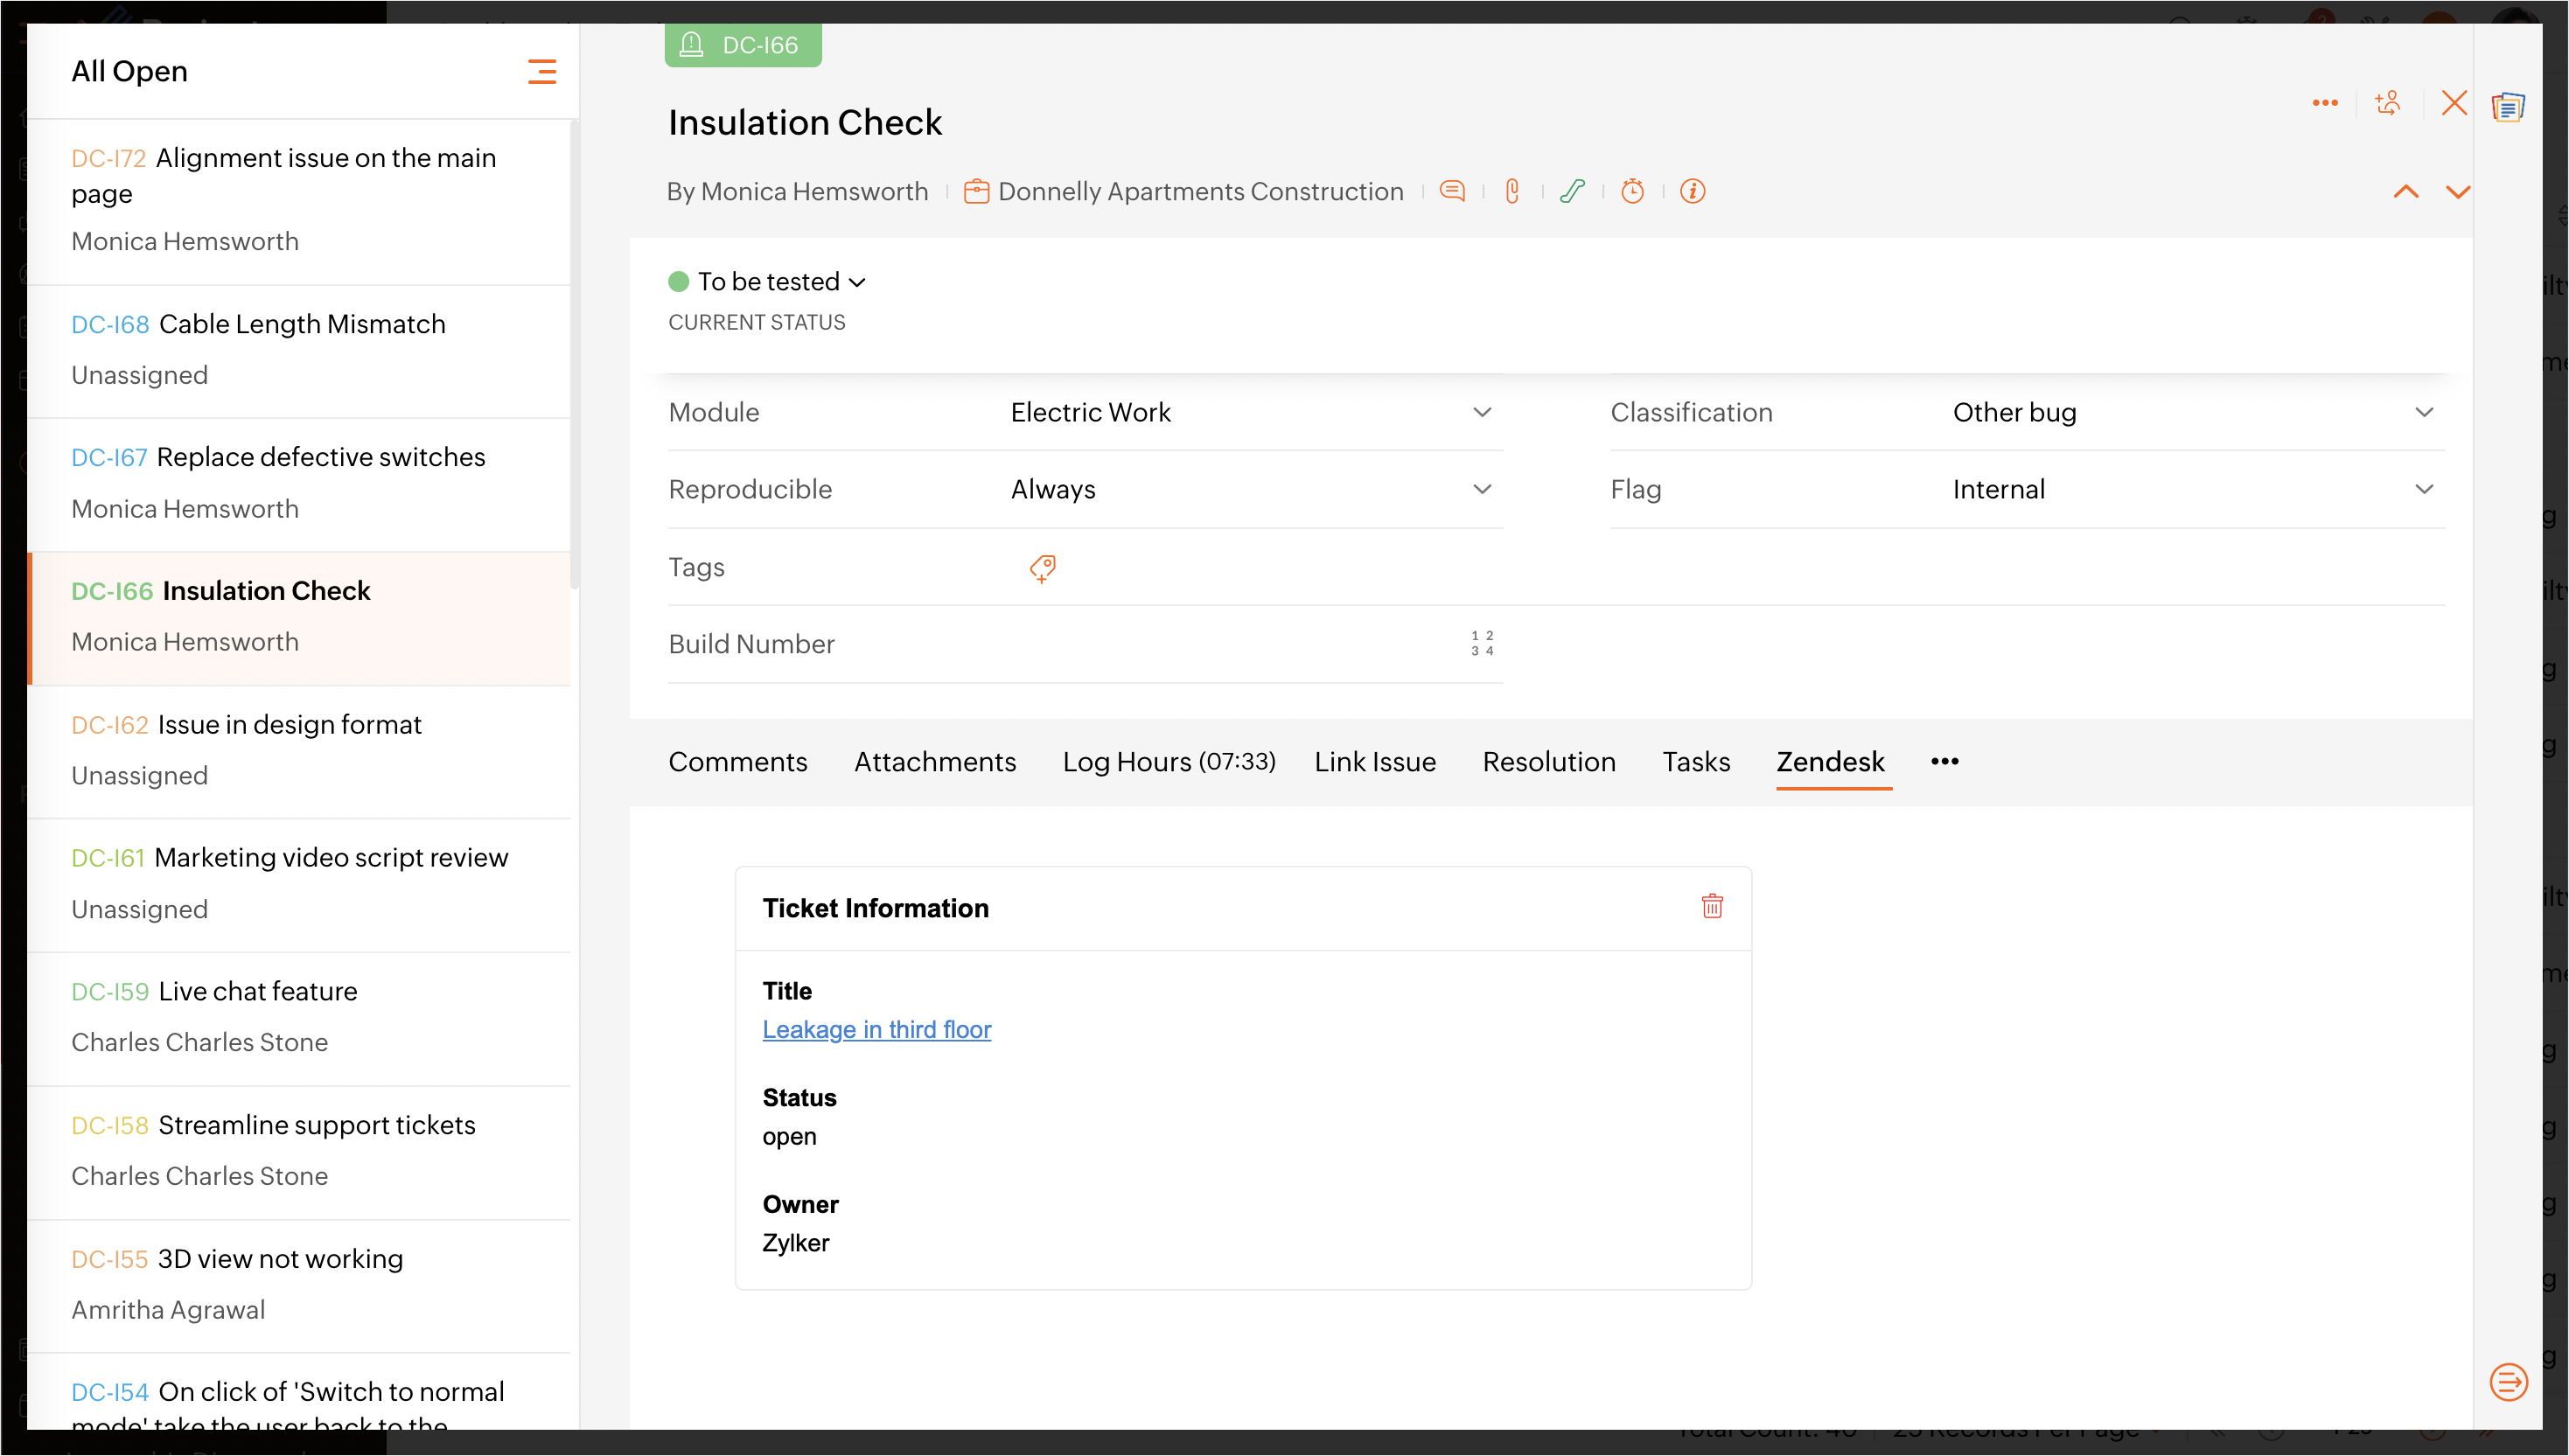Click the comments icon in issue header
The image size is (2569, 1456).
[x=1452, y=191]
